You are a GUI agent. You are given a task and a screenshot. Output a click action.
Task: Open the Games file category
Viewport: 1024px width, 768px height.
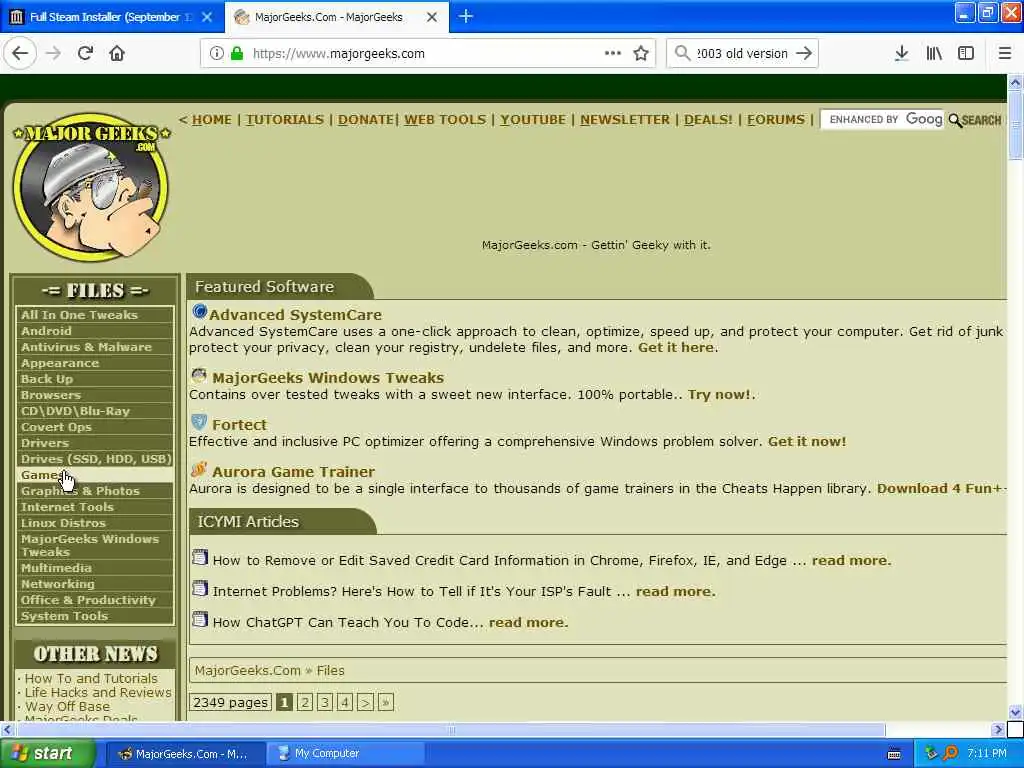pyautogui.click(x=95, y=475)
